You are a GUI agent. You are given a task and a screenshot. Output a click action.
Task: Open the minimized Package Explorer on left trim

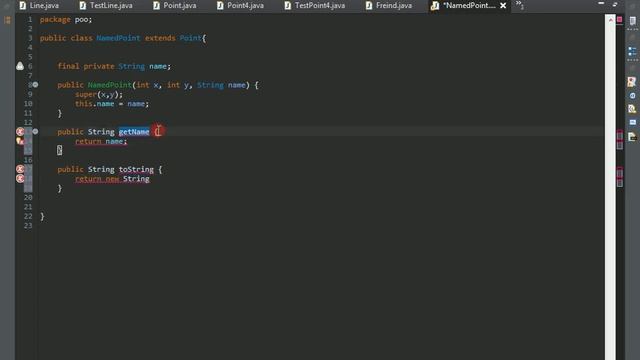7,20
